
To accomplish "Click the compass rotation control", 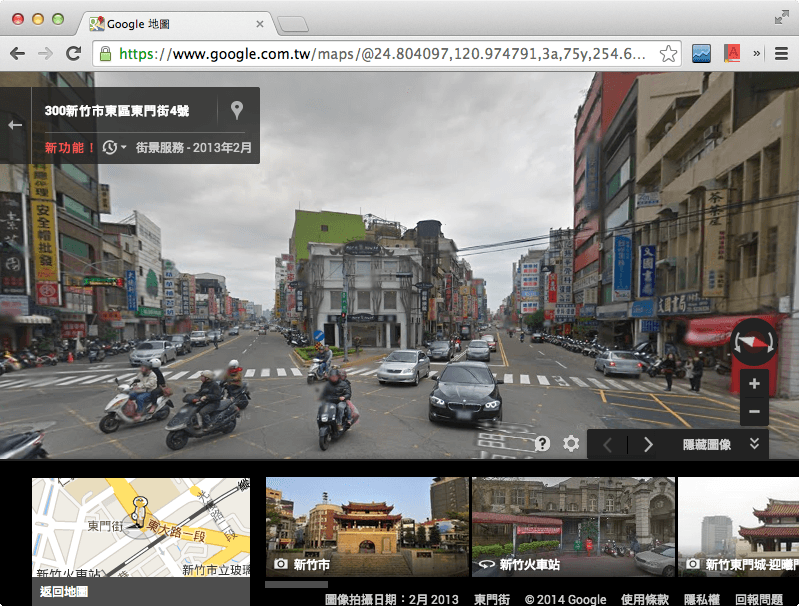I will tap(753, 342).
